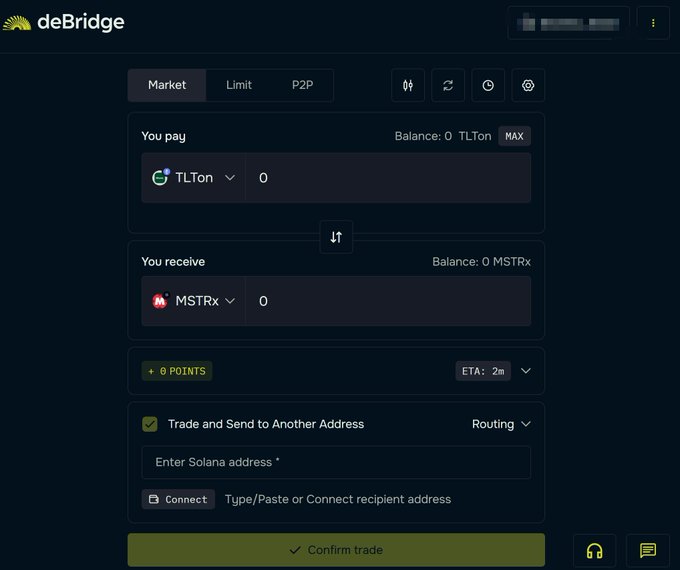Uncheck Trade and Send to Another Address
This screenshot has width=680, height=570.
click(150, 424)
